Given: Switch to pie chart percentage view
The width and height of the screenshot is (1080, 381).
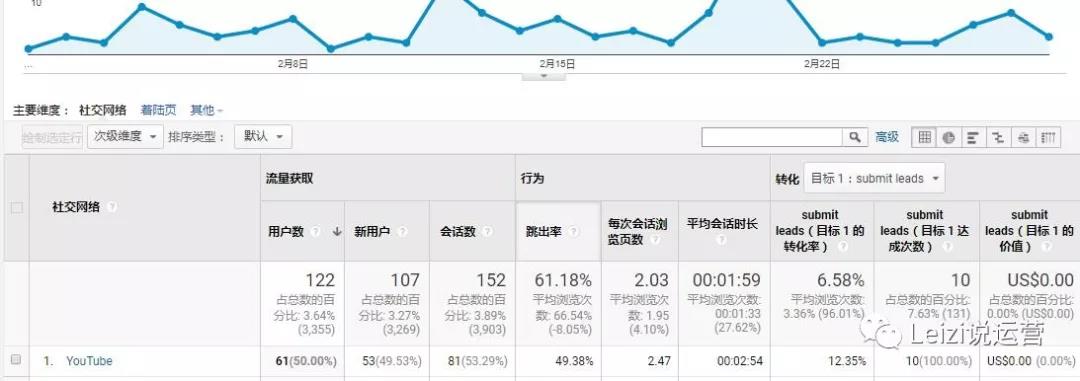Looking at the screenshot, I should pyautogui.click(x=949, y=137).
